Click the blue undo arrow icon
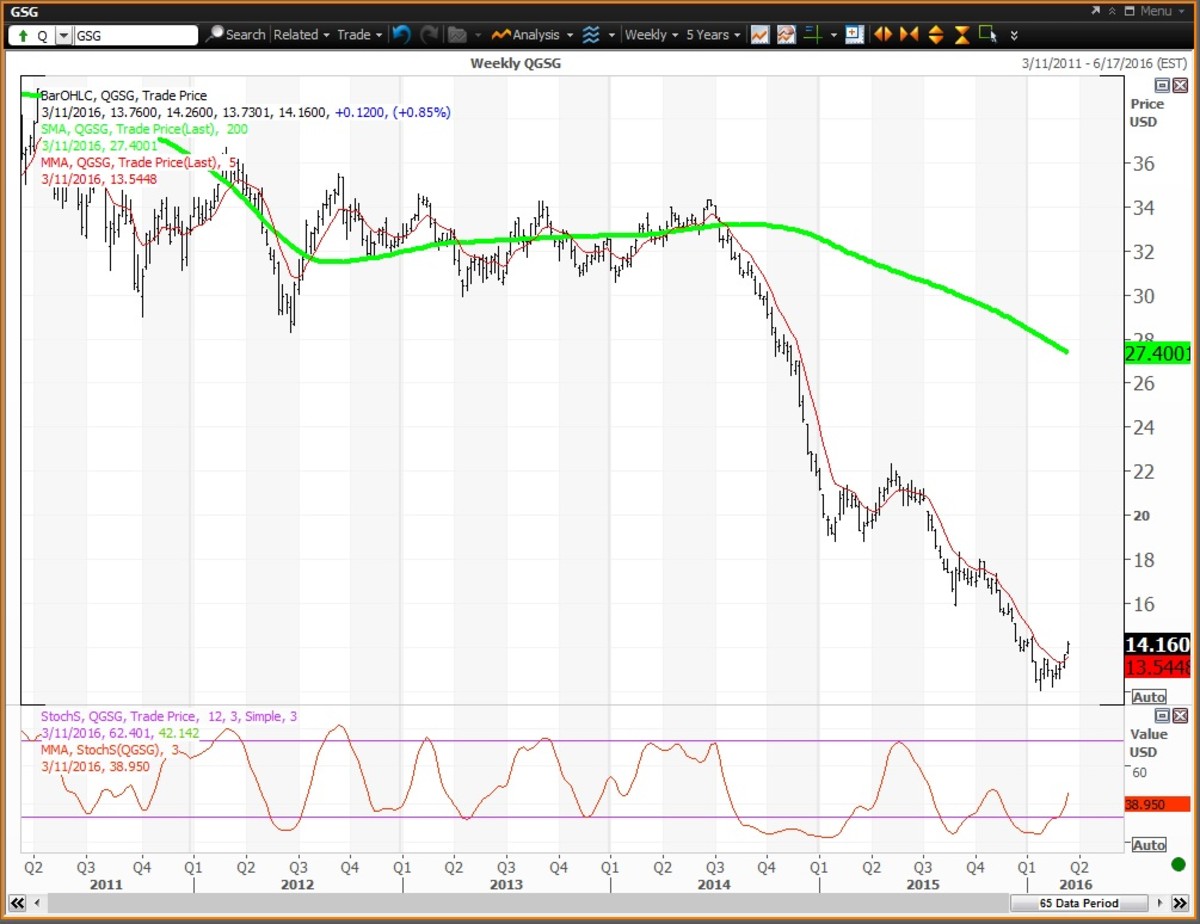Image resolution: width=1200 pixels, height=924 pixels. tap(401, 35)
